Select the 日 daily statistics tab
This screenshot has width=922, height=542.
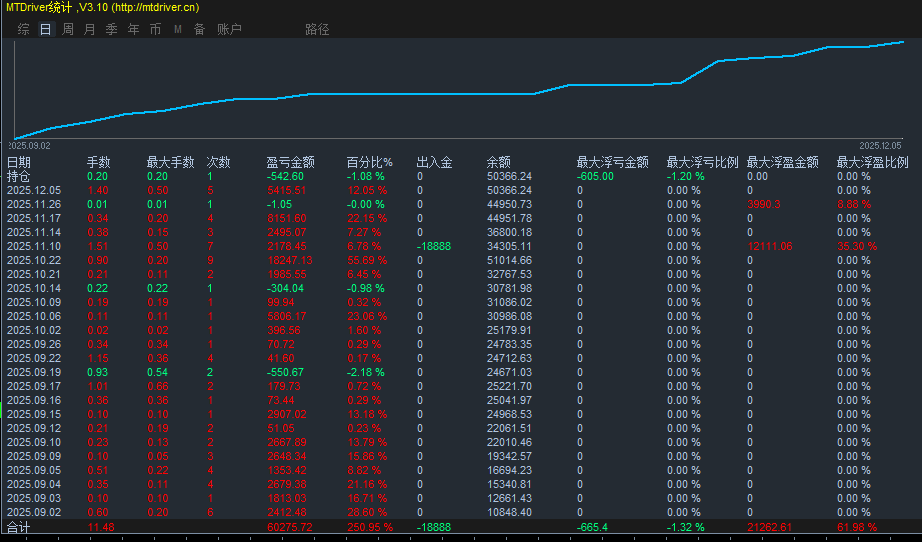[45, 29]
